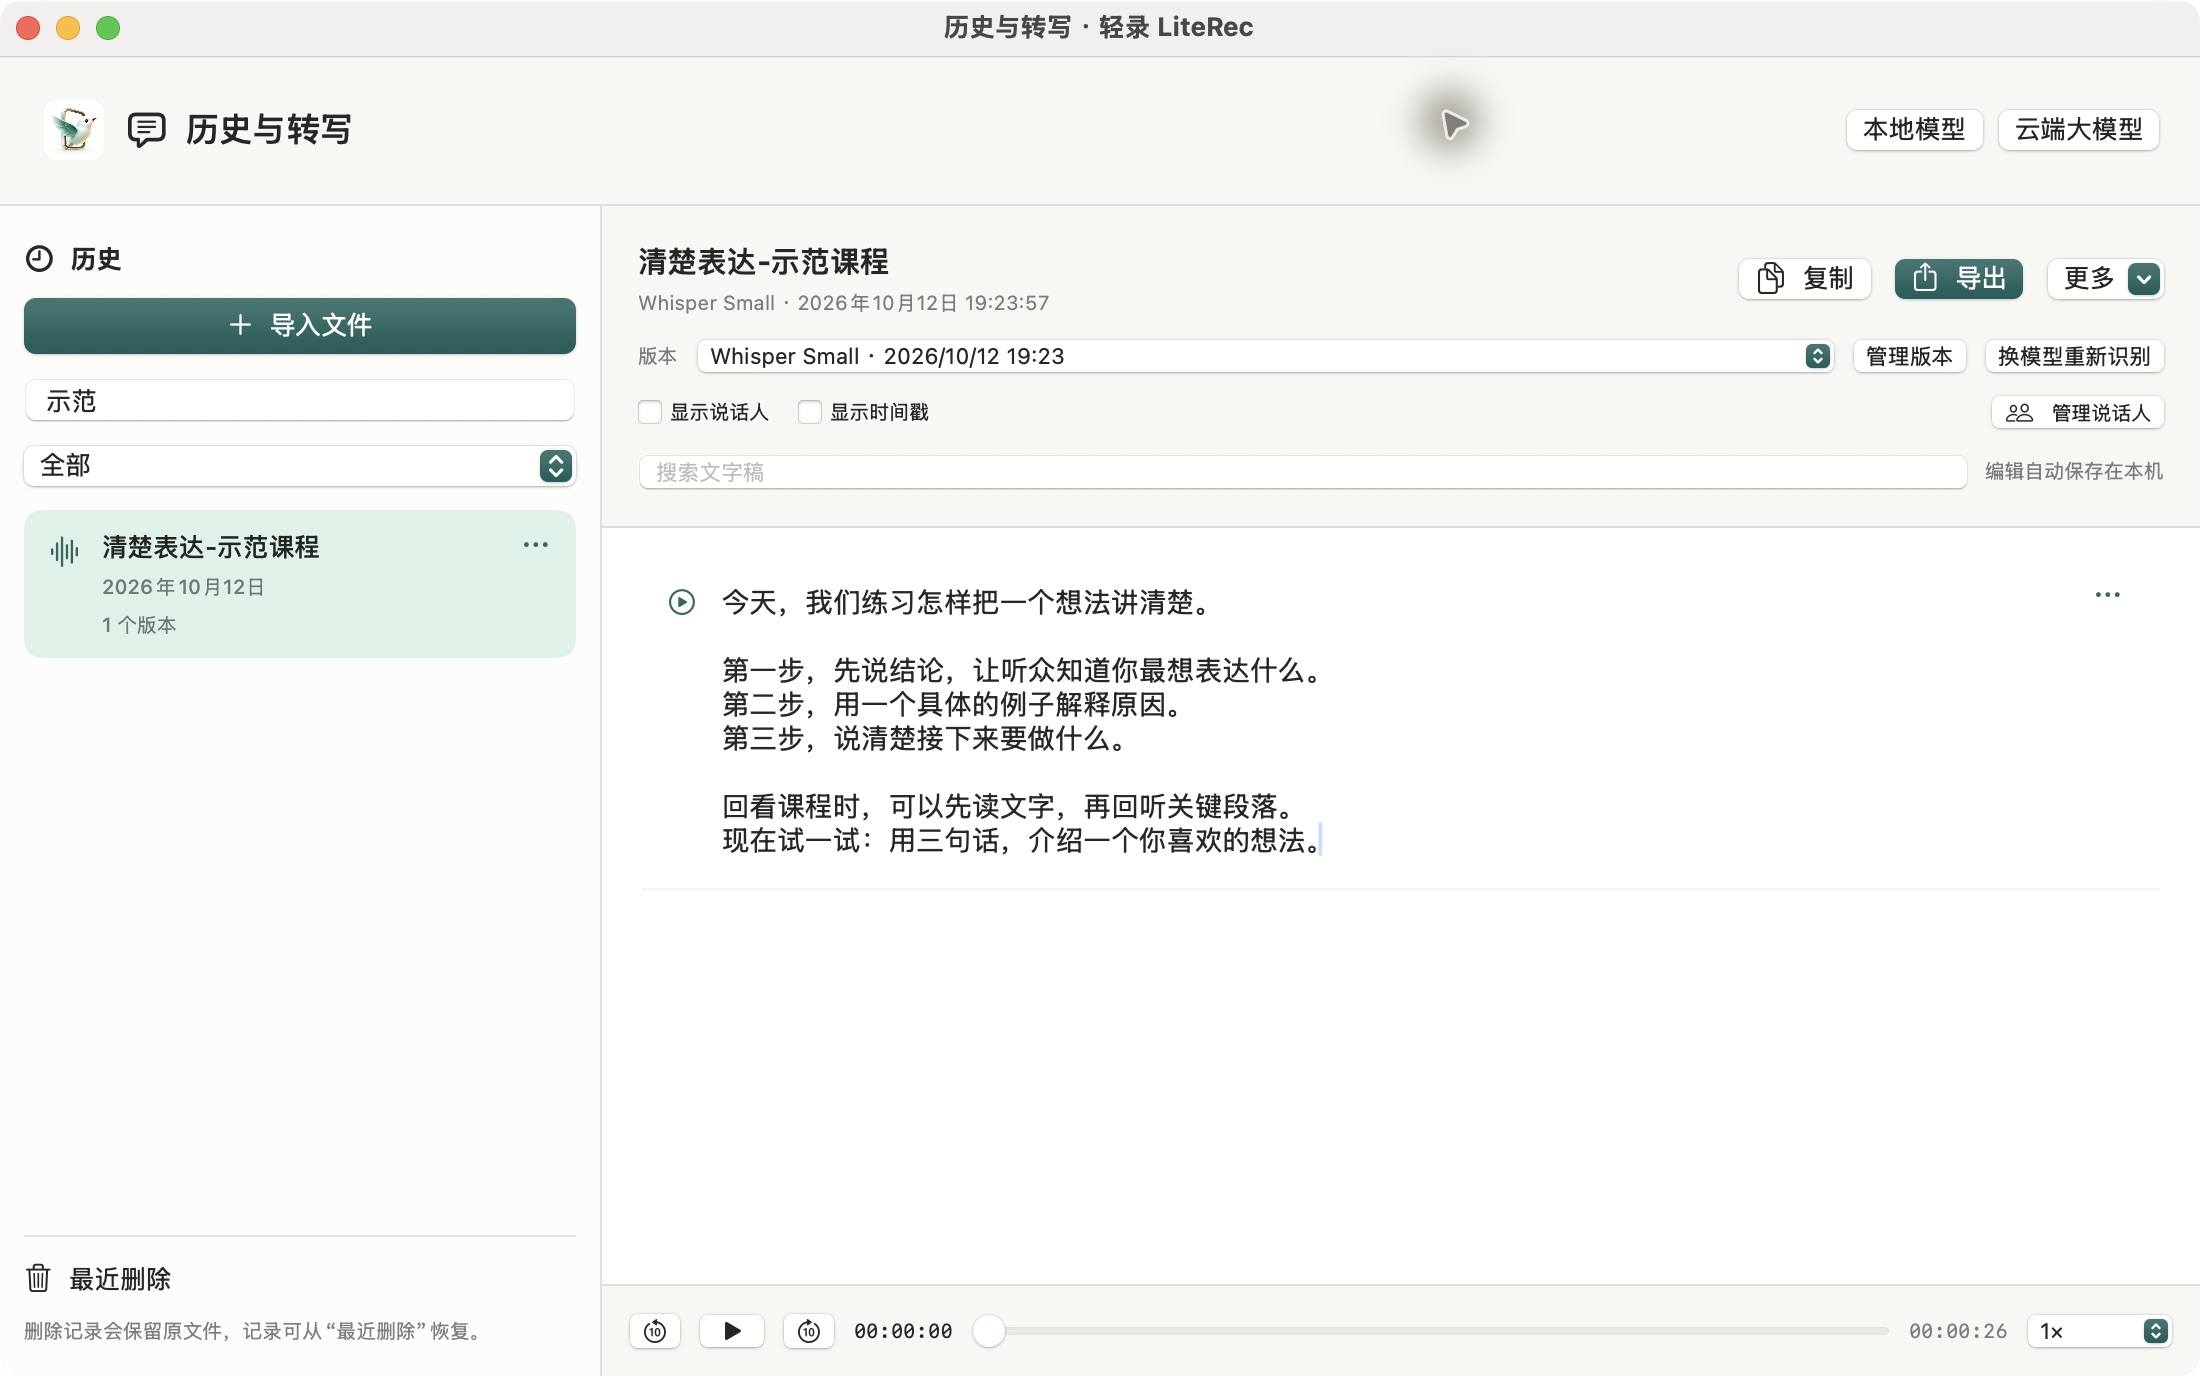
Task: Click transcript line 第一步，先说结论
Action: 1021,671
